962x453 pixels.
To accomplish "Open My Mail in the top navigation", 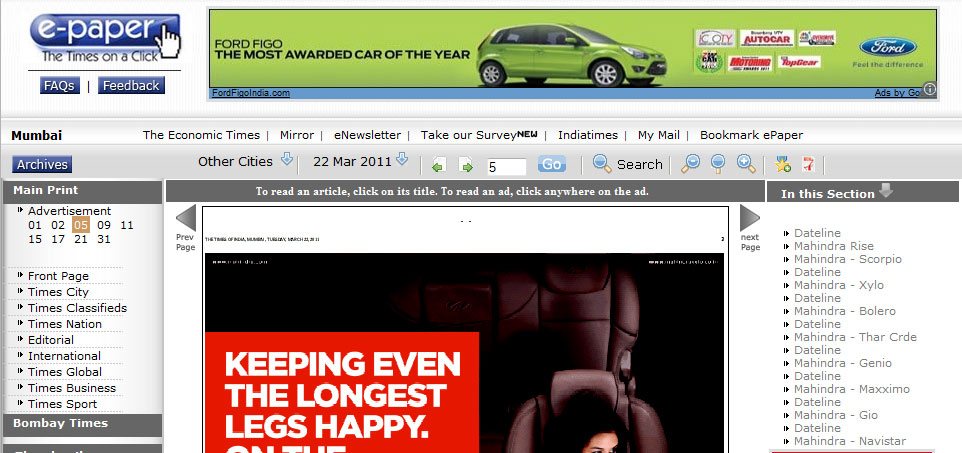I will 659,135.
